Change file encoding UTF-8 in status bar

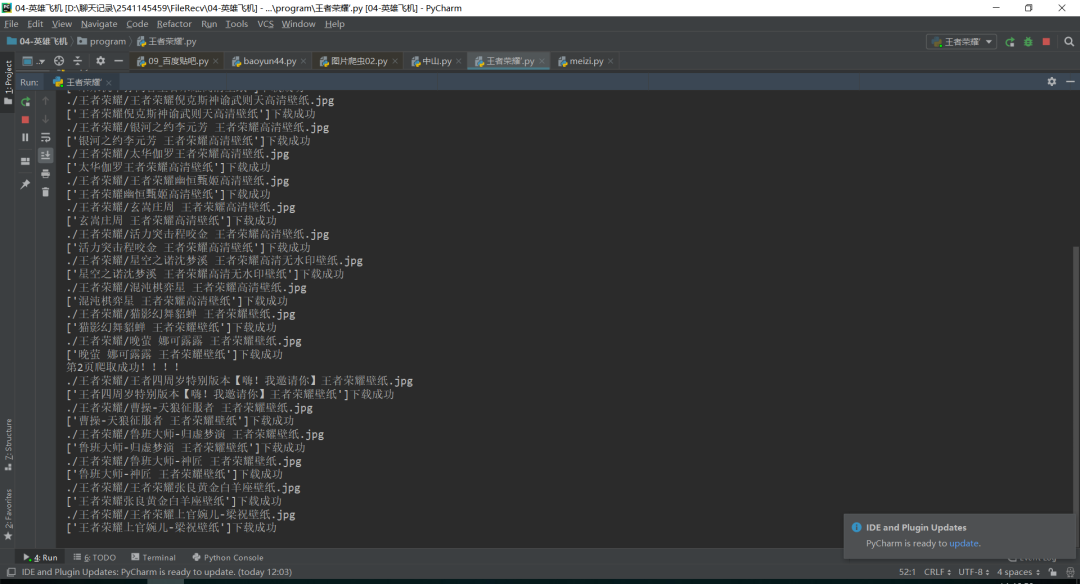pos(973,572)
